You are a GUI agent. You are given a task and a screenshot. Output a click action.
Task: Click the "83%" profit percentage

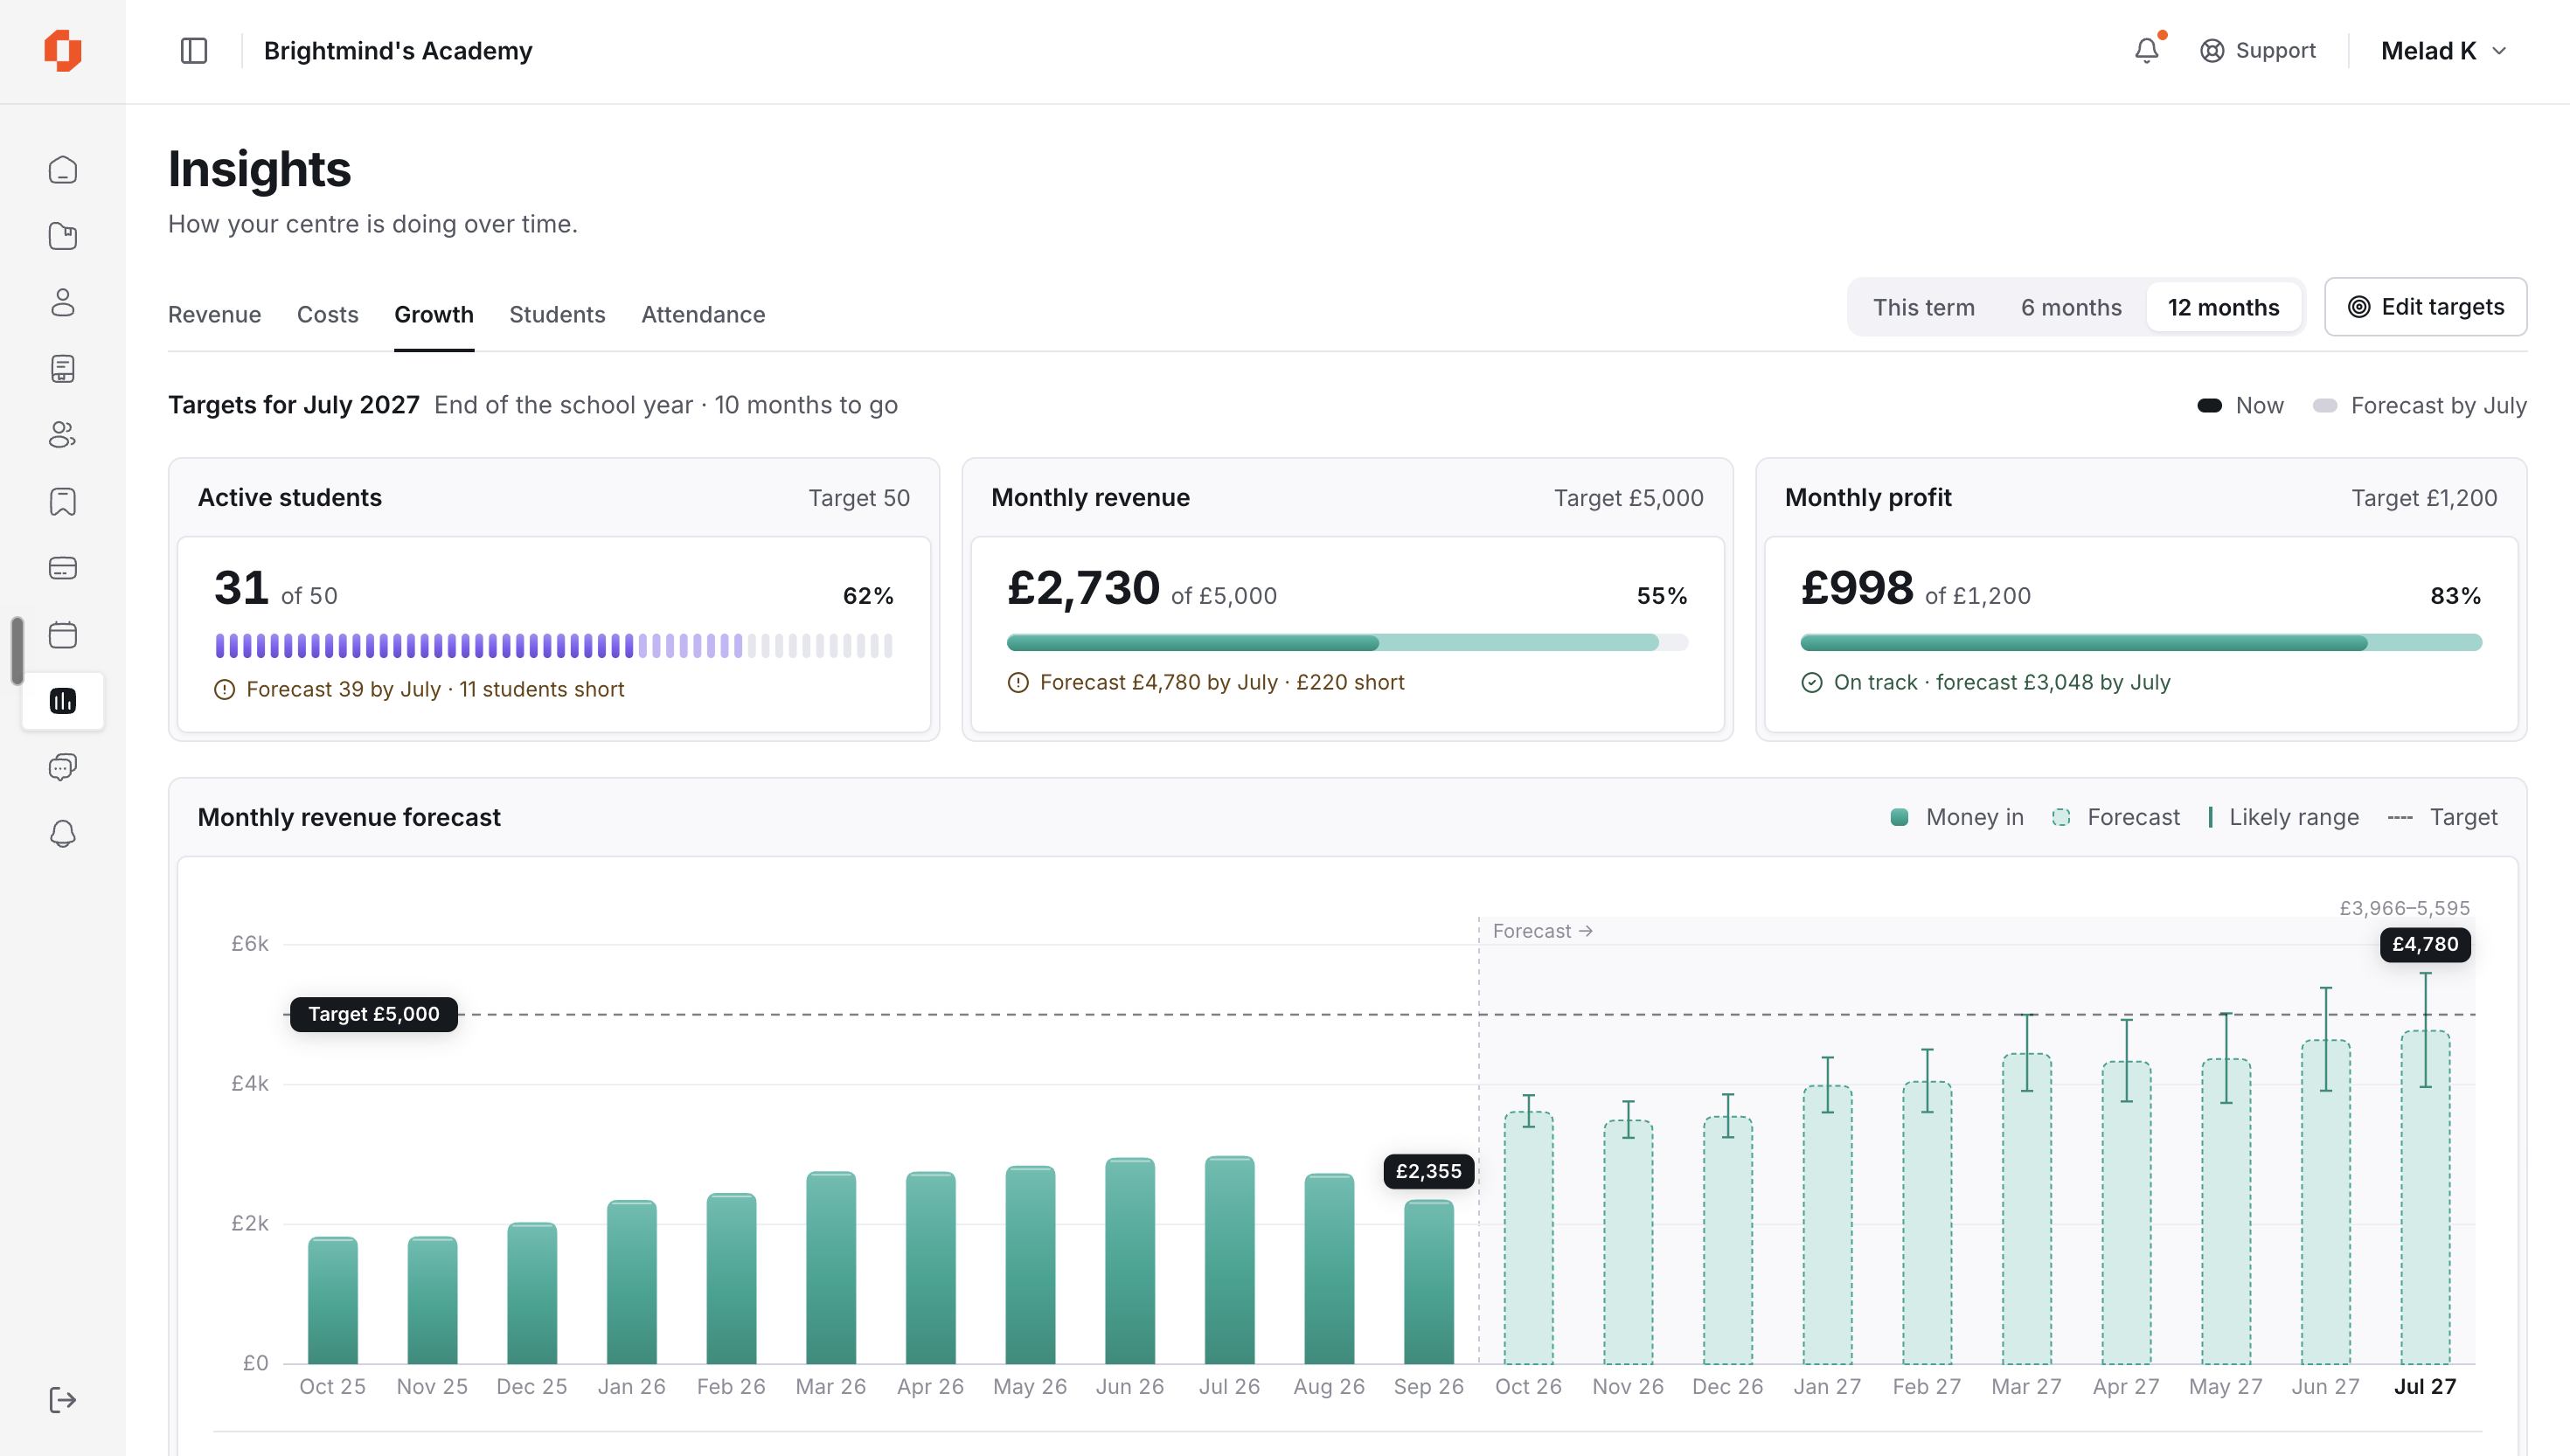tap(2456, 596)
